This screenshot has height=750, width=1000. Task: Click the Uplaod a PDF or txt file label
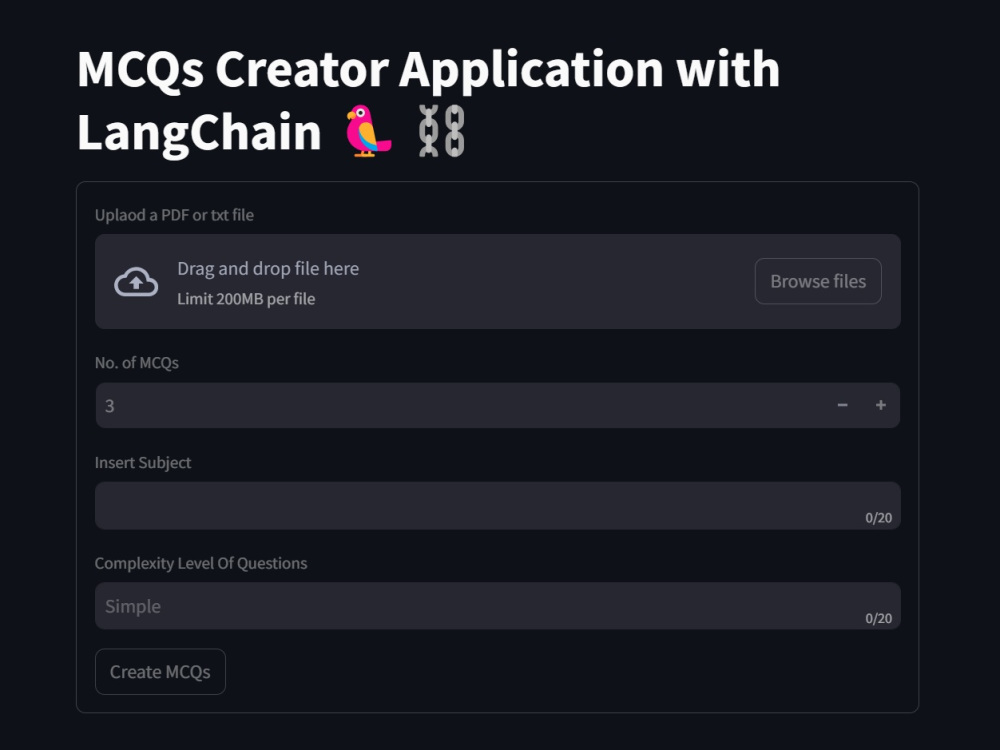(x=174, y=215)
